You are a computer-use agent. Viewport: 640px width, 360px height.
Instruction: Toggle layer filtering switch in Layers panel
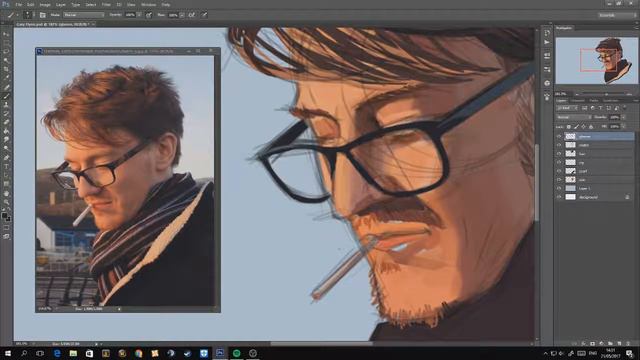coord(625,108)
